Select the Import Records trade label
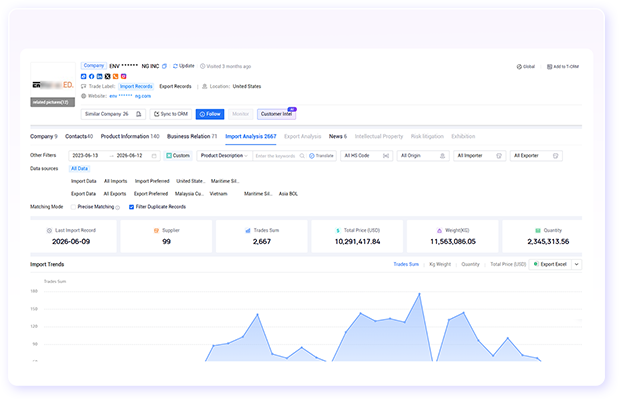The image size is (620, 401). click(x=136, y=86)
